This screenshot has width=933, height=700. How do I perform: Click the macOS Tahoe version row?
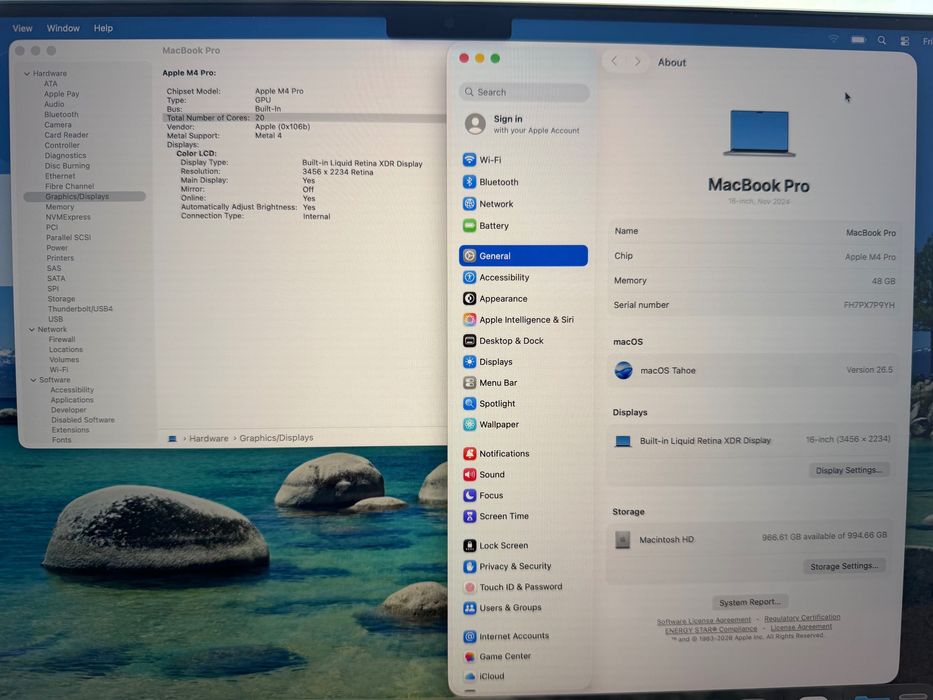(x=753, y=370)
